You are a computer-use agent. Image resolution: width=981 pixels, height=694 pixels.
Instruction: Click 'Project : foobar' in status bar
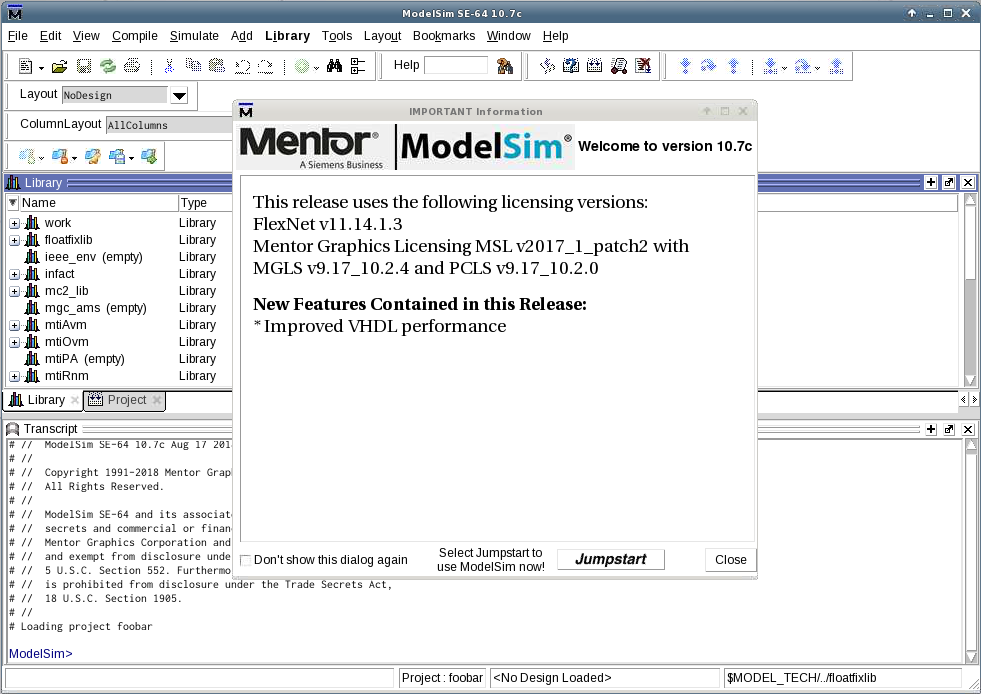[x=442, y=678]
